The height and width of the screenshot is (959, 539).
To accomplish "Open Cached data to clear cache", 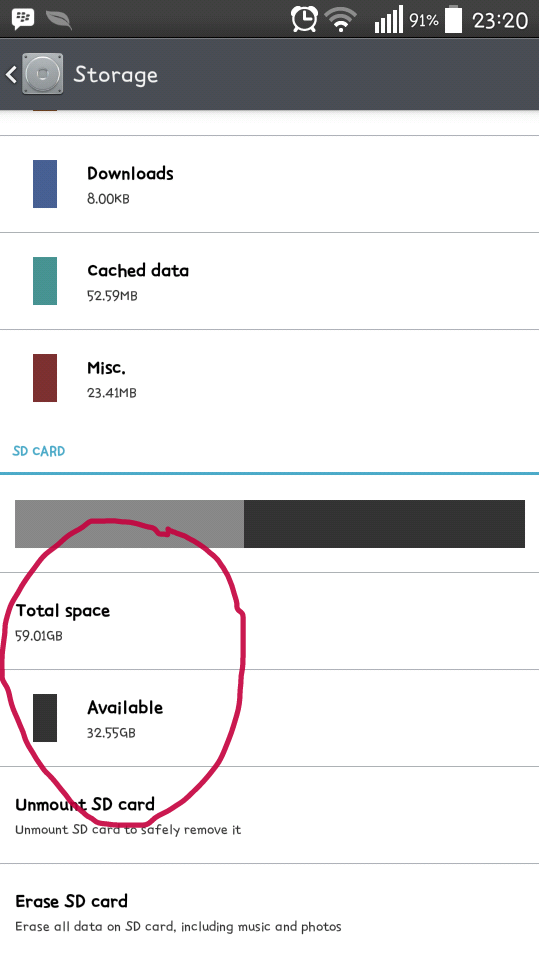I will coord(269,281).
